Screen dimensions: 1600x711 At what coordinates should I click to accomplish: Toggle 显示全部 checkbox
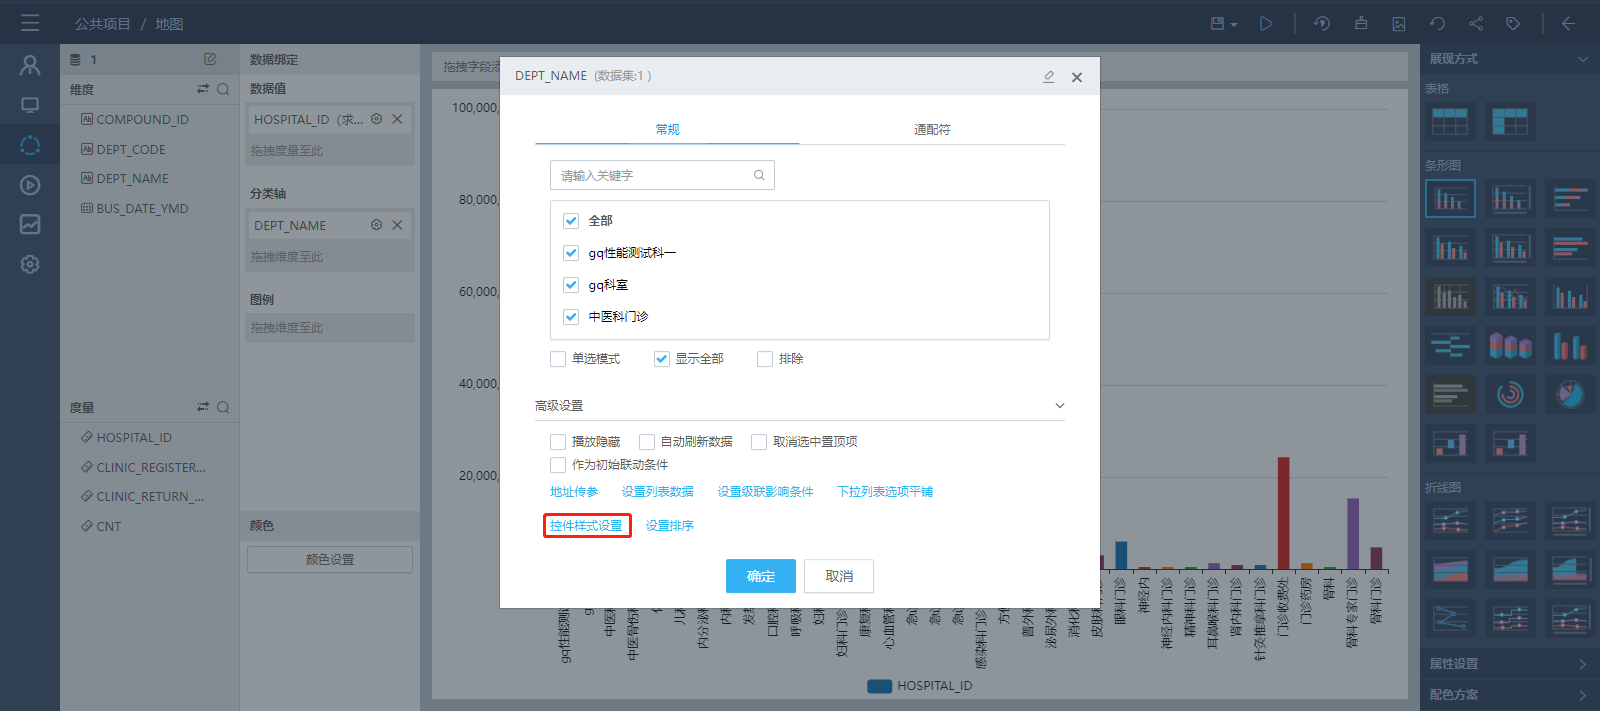[662, 359]
